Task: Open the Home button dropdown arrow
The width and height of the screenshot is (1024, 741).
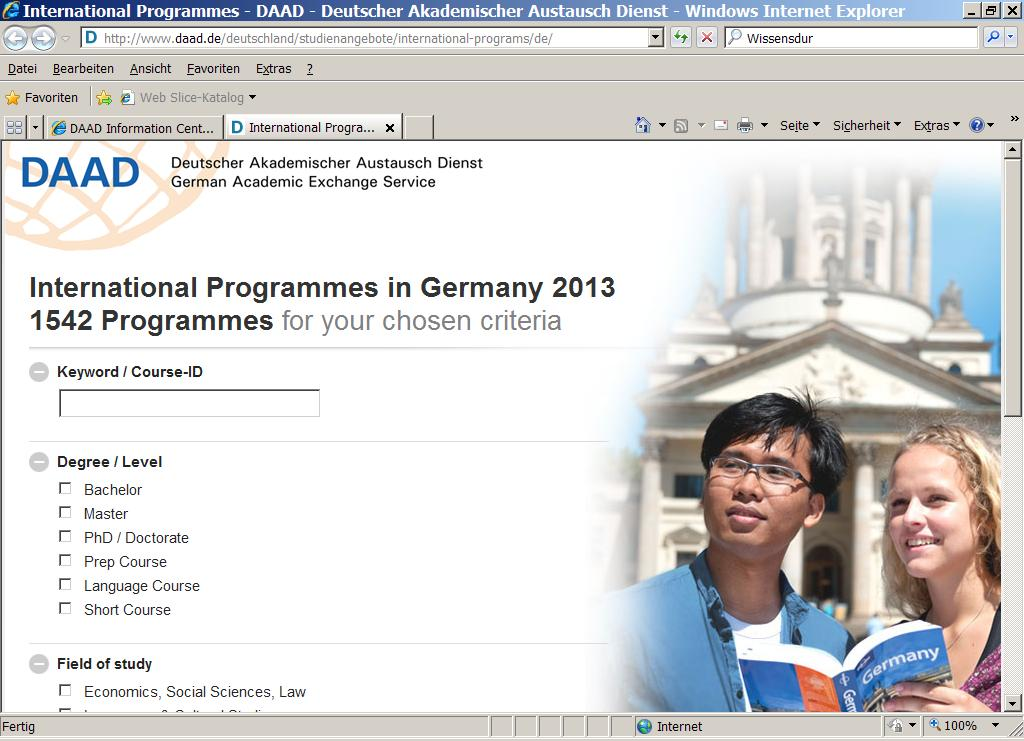Action: (x=662, y=125)
